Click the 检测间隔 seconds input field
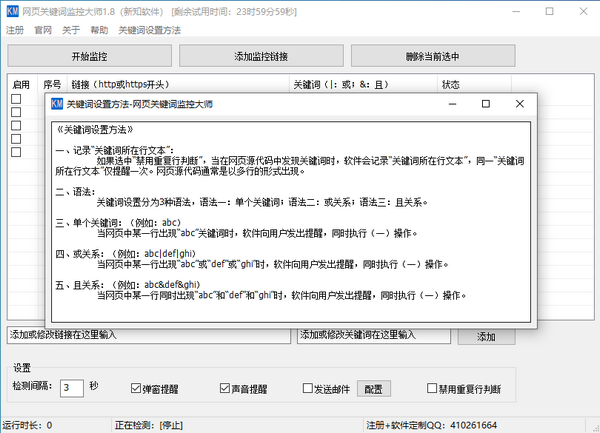This screenshot has width=600, height=433. [x=71, y=388]
